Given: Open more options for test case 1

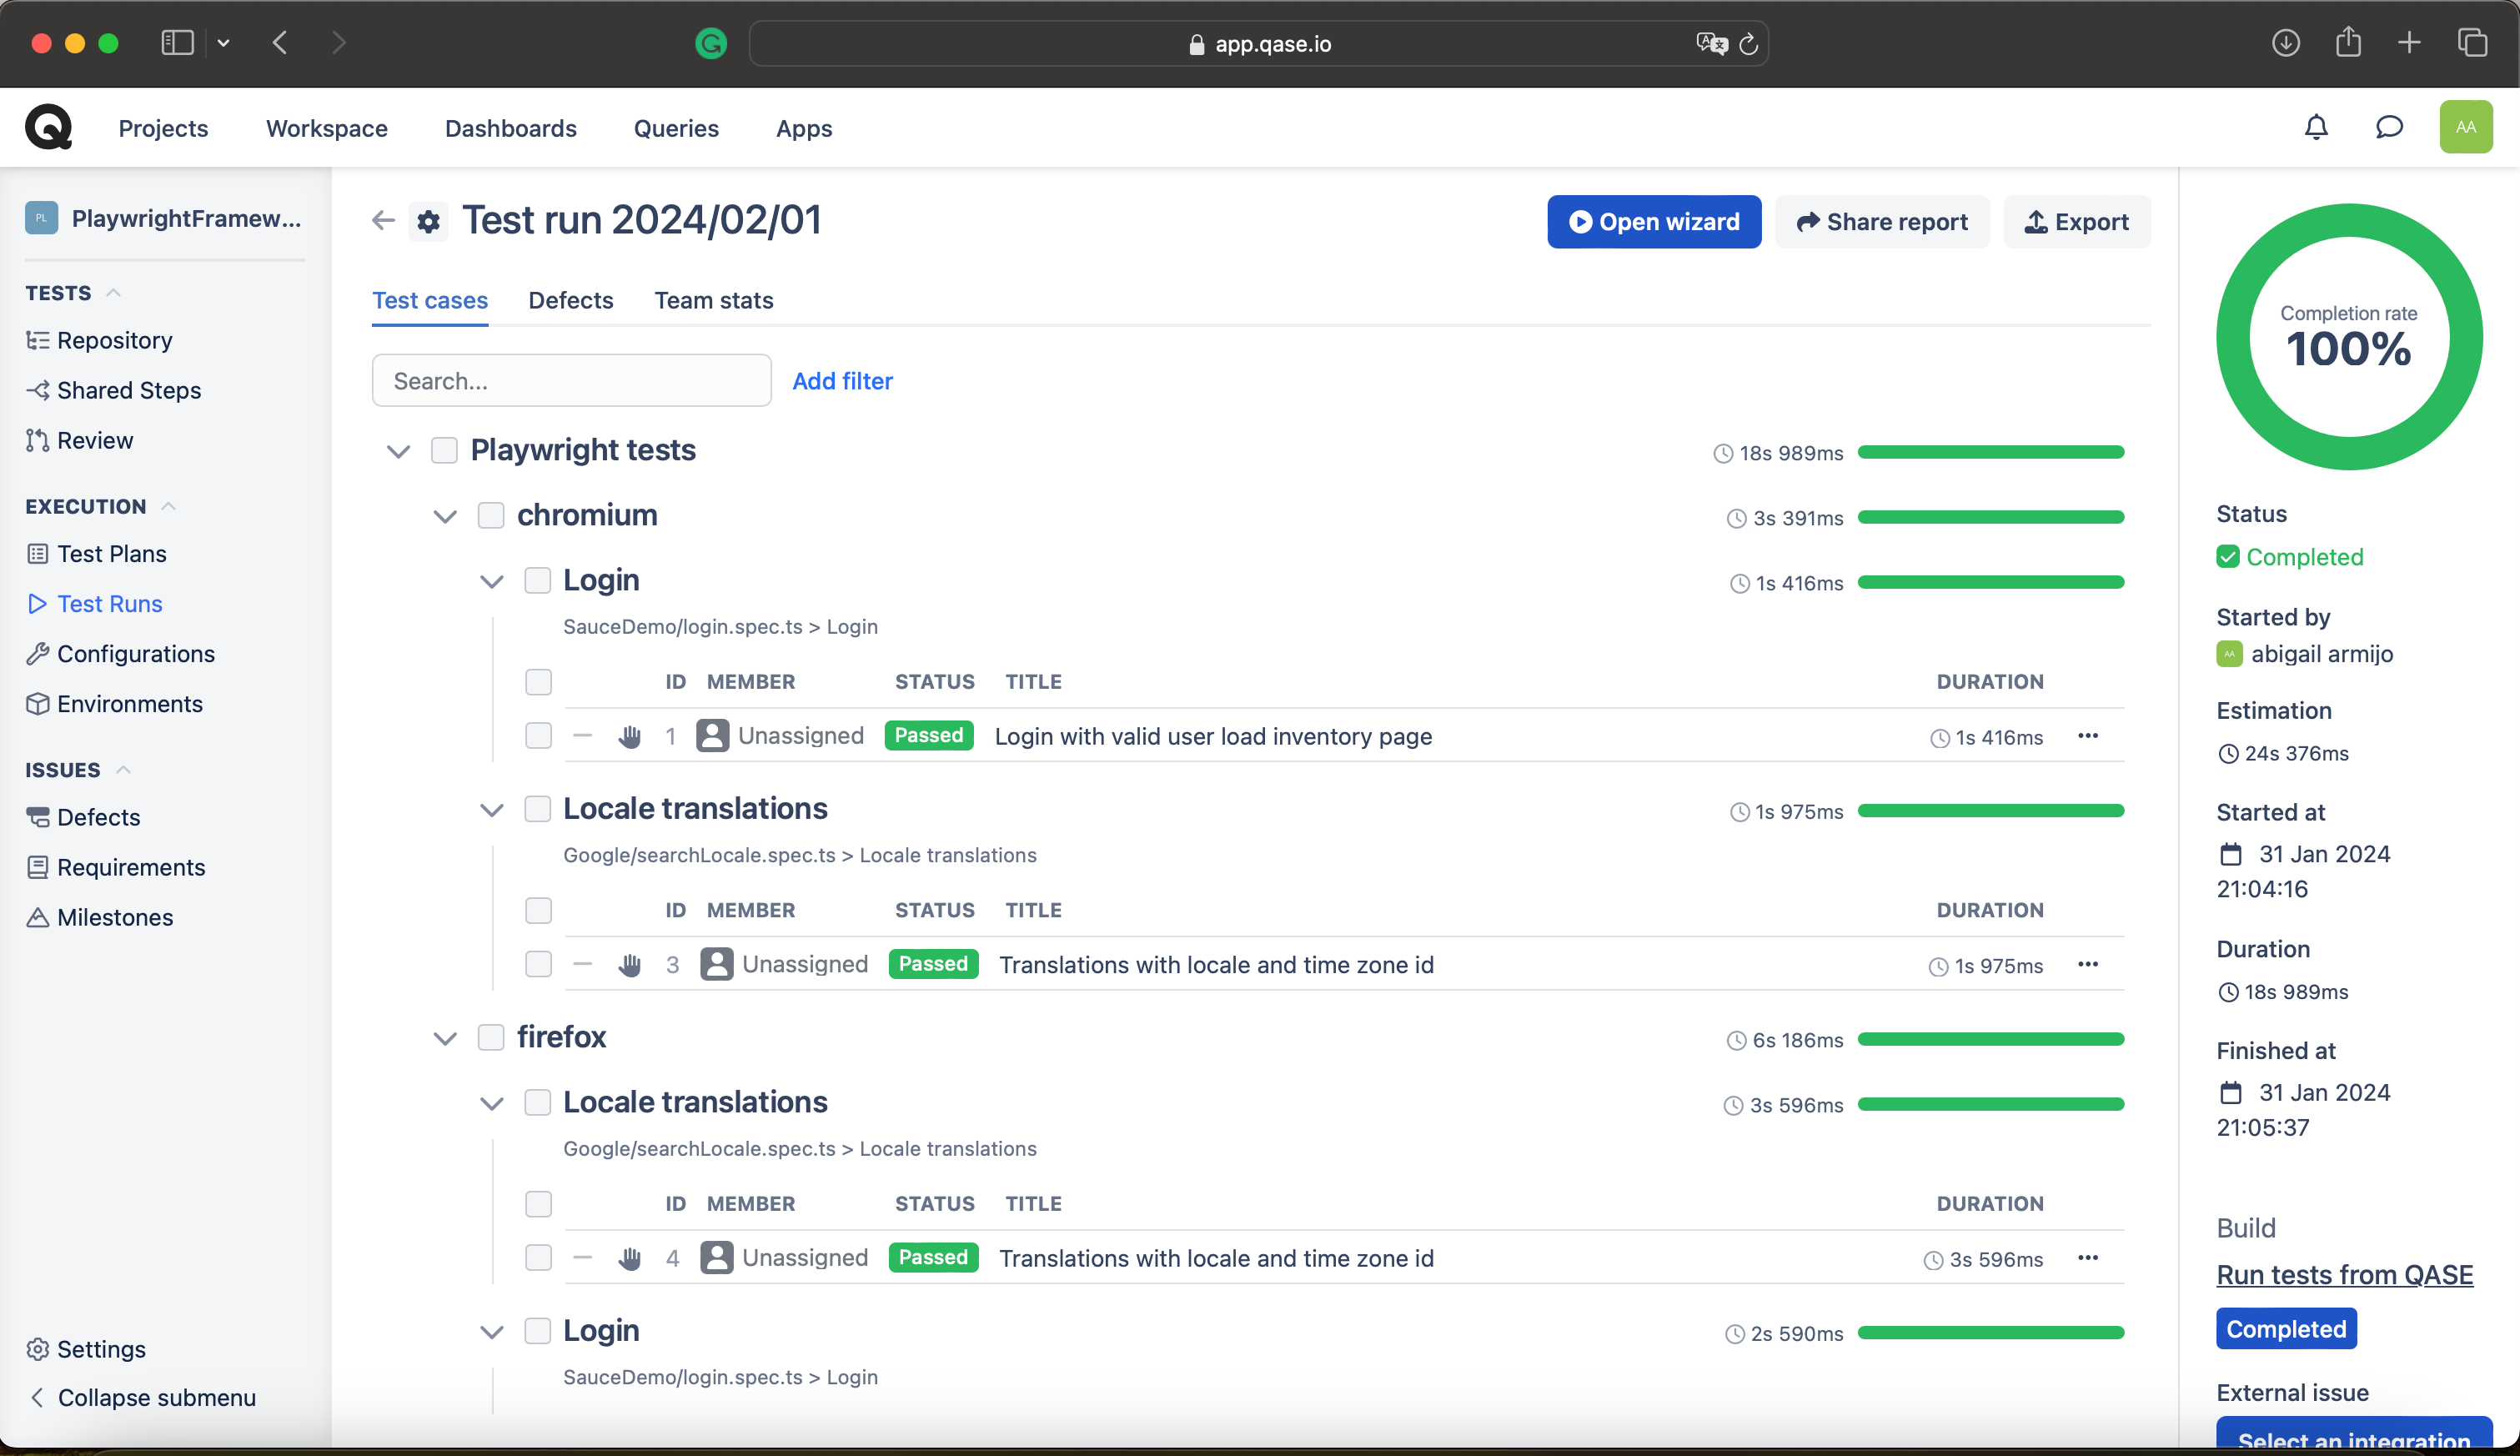Looking at the screenshot, I should point(2088,736).
